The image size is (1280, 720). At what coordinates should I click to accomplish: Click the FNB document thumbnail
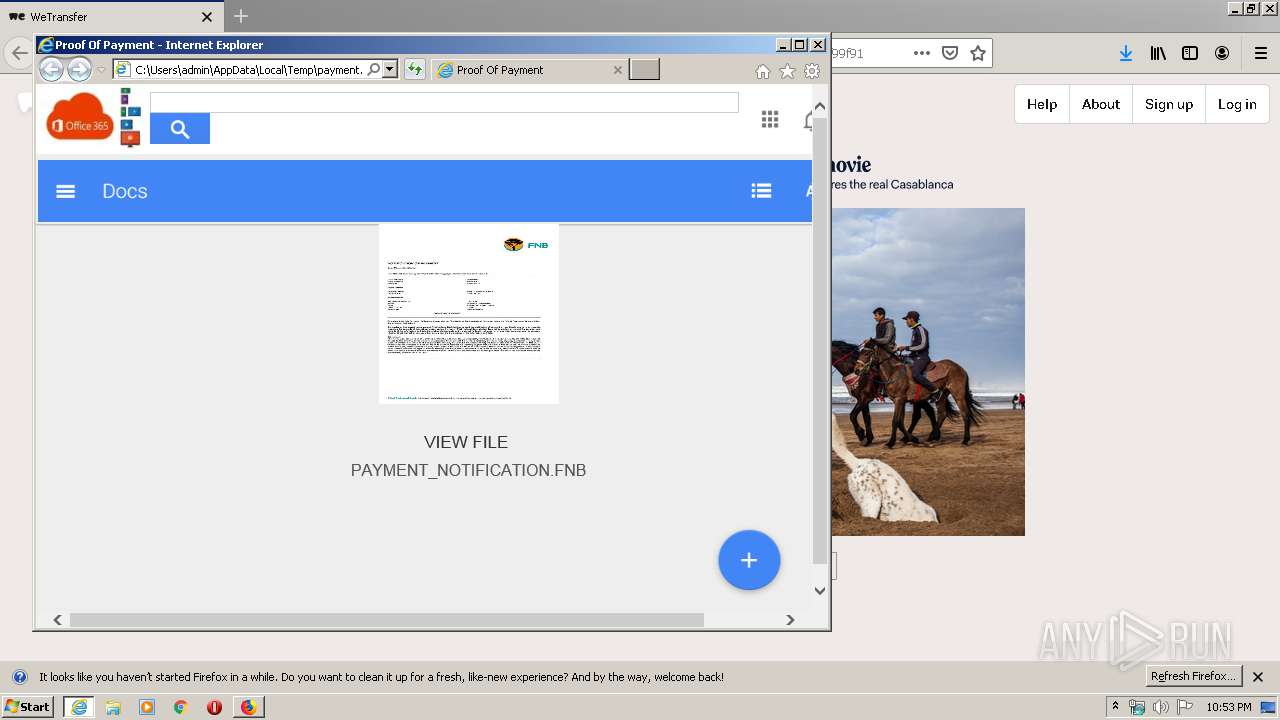pos(469,314)
